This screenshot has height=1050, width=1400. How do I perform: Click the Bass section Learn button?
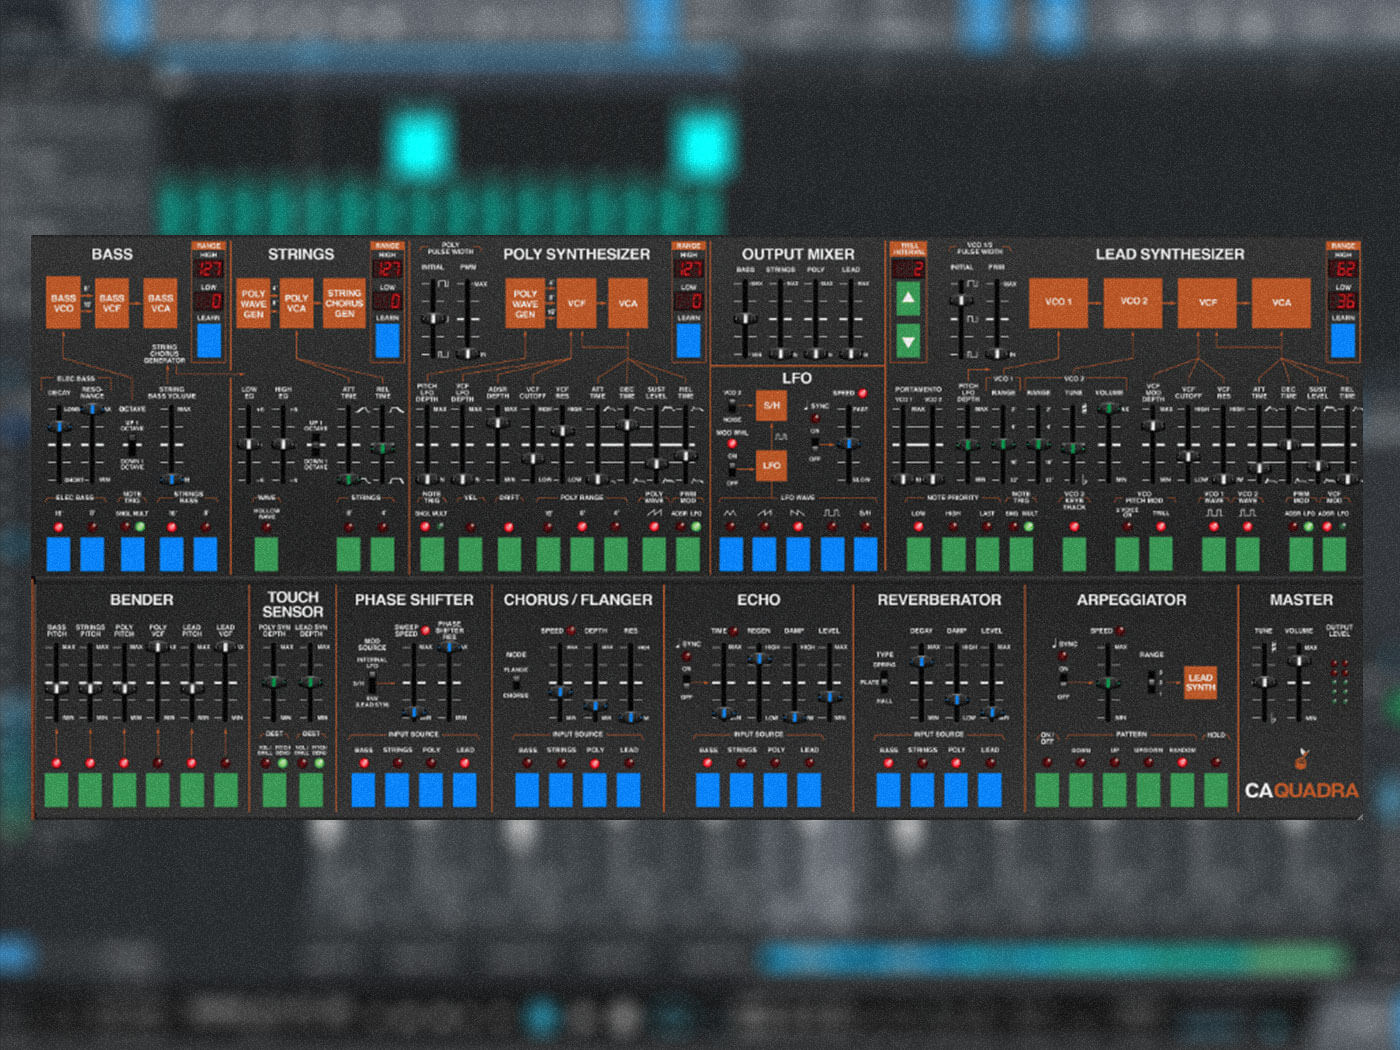click(x=210, y=339)
